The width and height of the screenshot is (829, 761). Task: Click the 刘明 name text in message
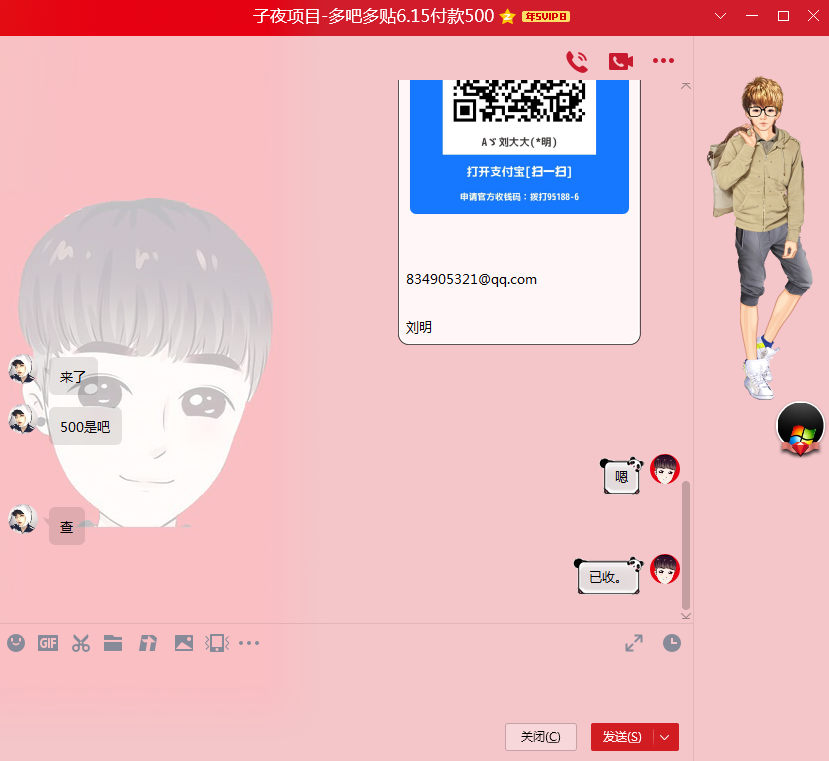point(419,327)
